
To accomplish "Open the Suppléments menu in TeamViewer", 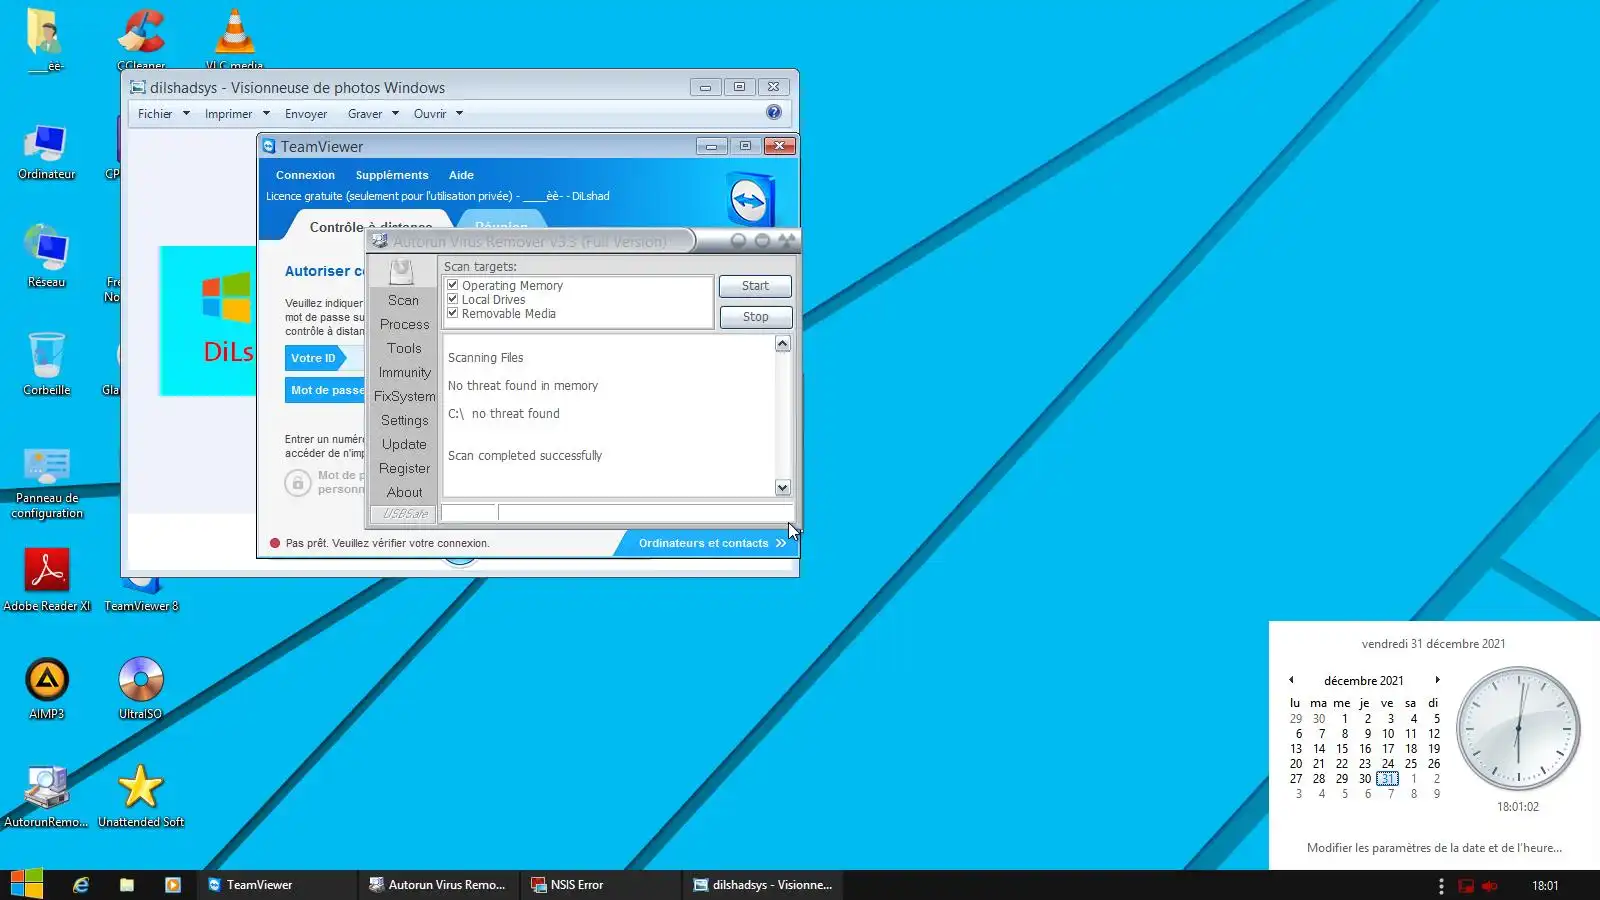I will (392, 175).
